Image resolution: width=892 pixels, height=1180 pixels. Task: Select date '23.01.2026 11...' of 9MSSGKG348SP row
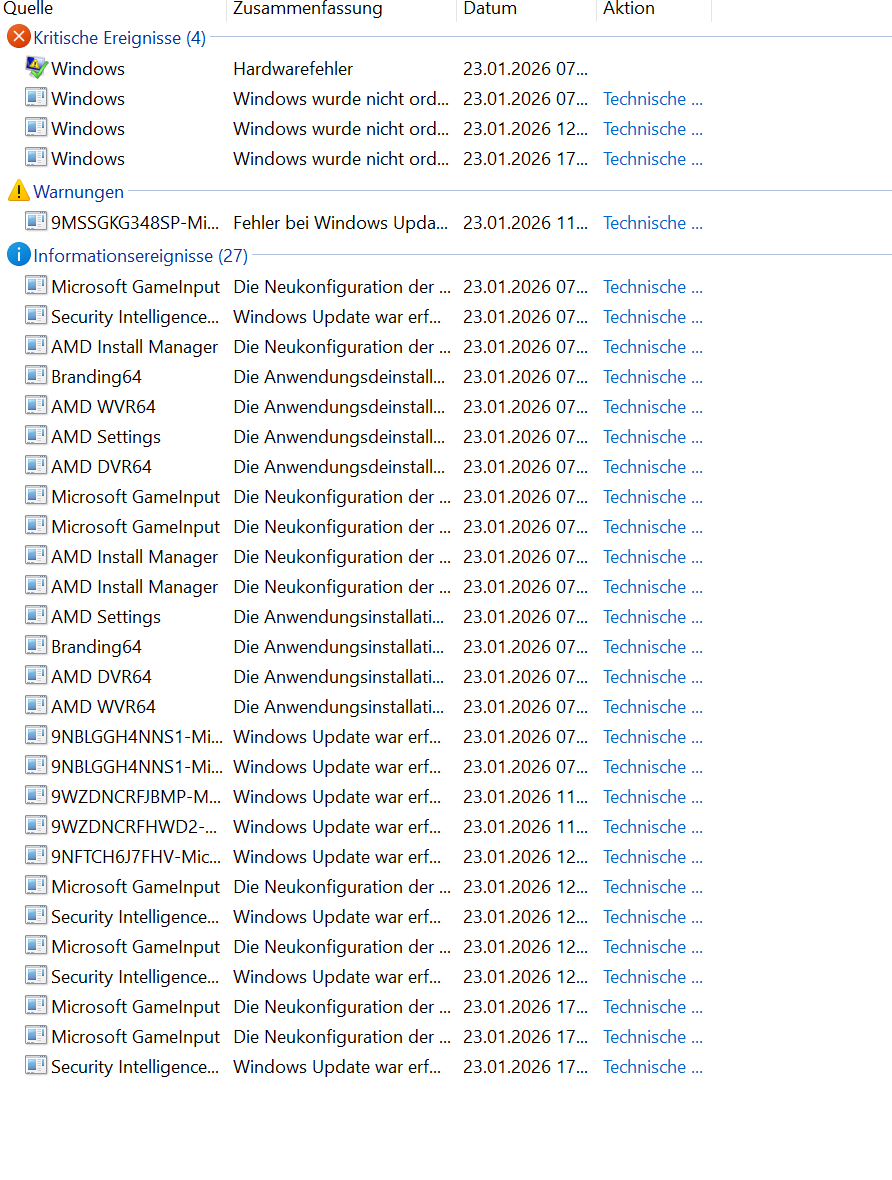pyautogui.click(x=525, y=223)
